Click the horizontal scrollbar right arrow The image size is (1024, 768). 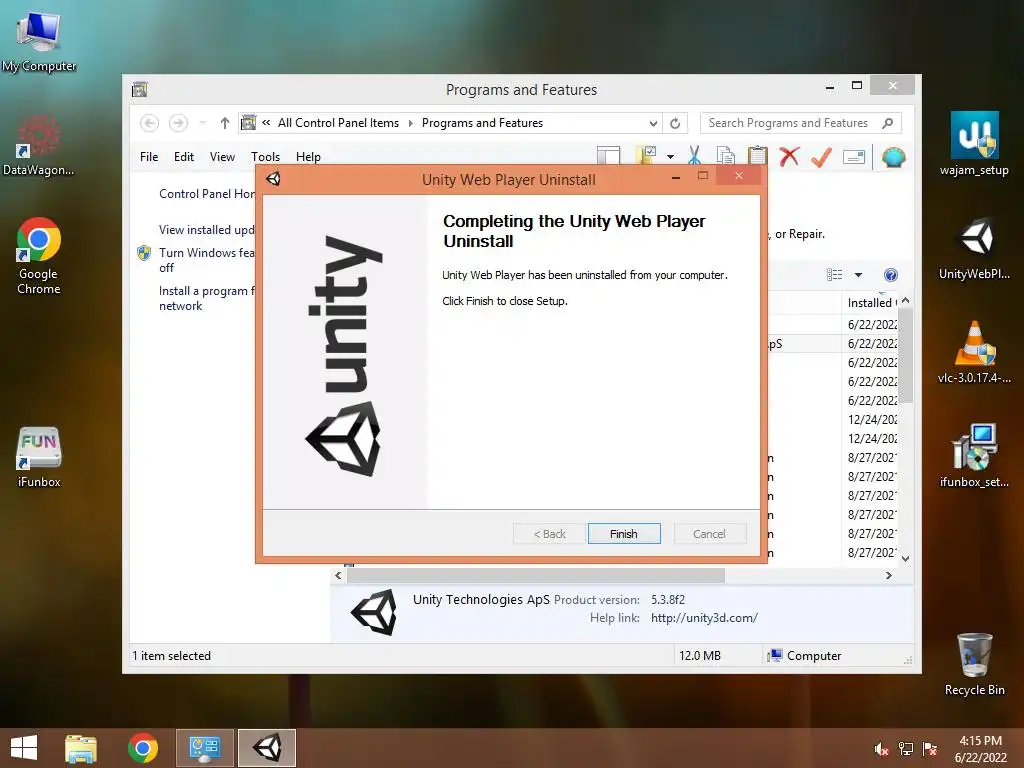click(889, 575)
